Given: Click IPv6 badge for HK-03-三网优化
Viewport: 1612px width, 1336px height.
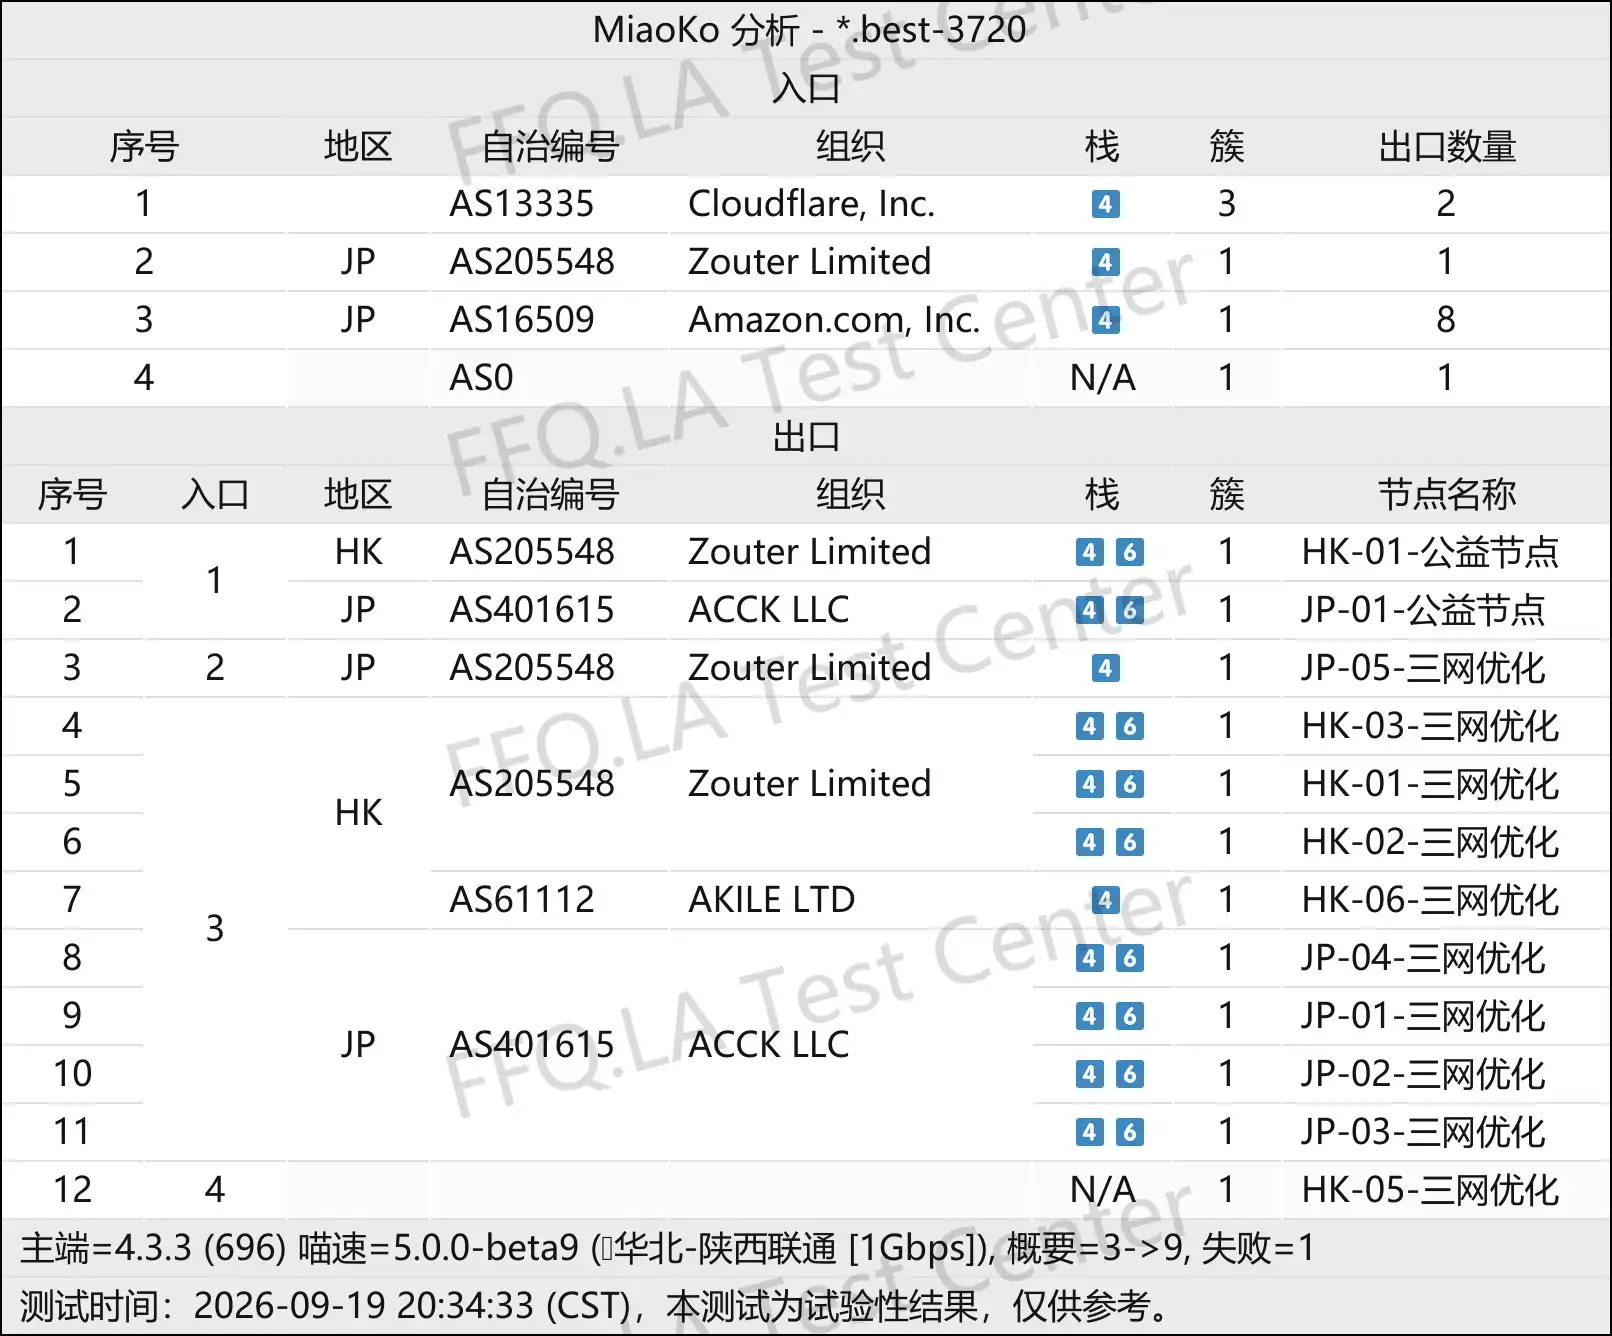Looking at the screenshot, I should [x=1129, y=726].
